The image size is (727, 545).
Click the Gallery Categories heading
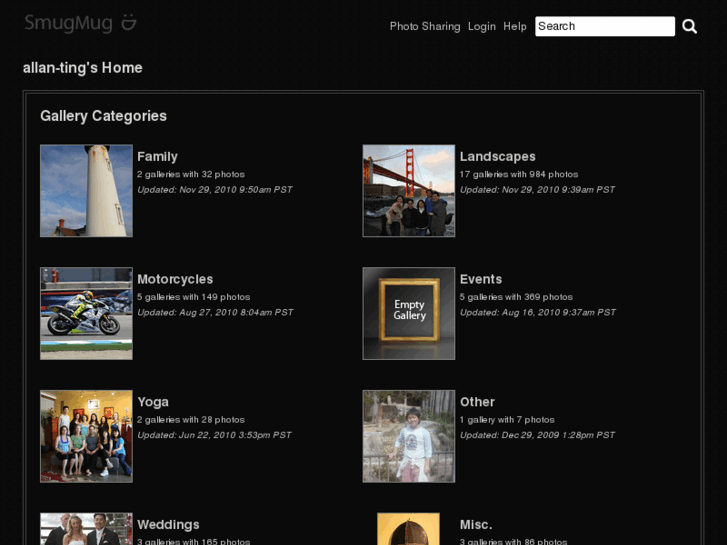pyautogui.click(x=103, y=116)
